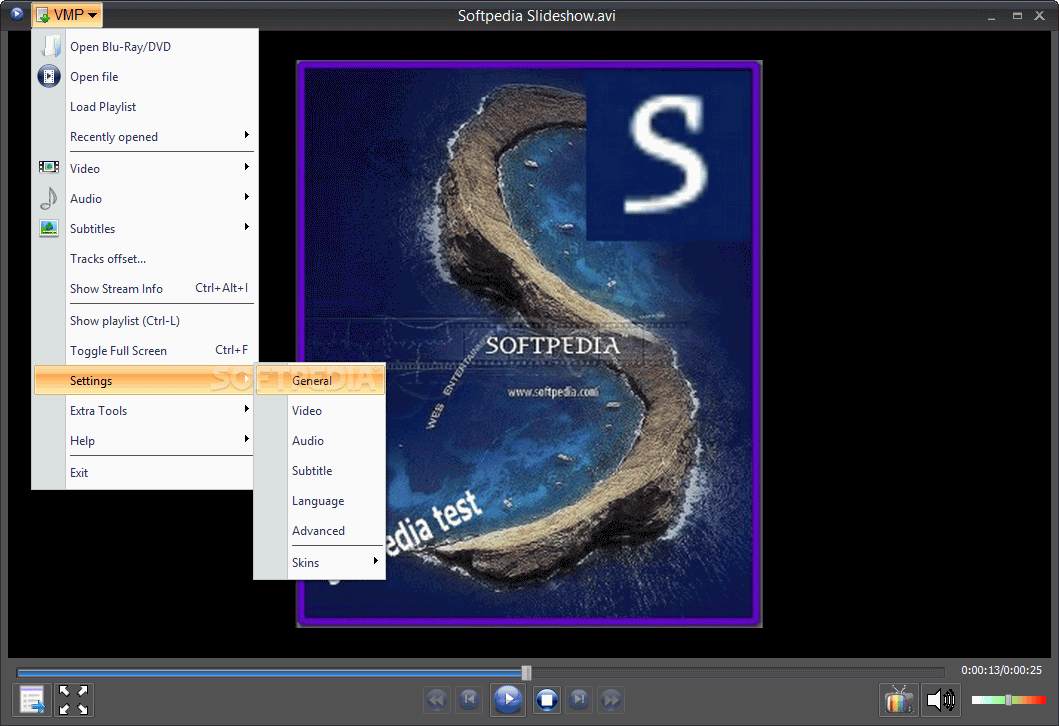Image resolution: width=1059 pixels, height=726 pixels.
Task: Click the playback time display 0:00:13/0:00:25
Action: 1002,670
